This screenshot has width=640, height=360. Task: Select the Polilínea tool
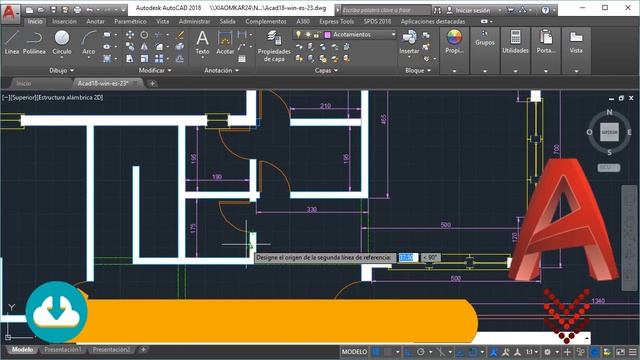pos(34,42)
